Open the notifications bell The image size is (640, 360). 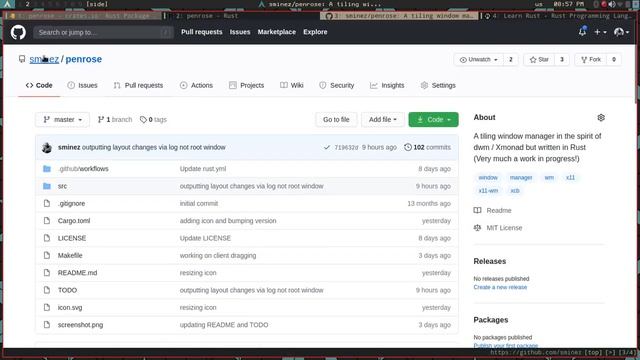(582, 31)
